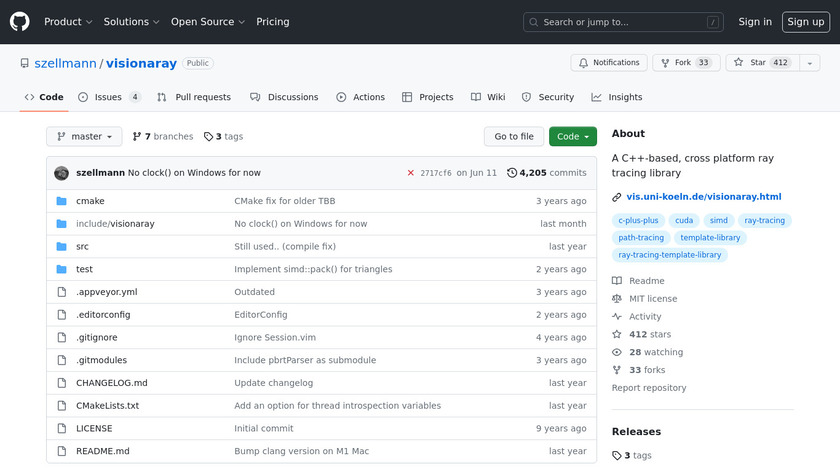Click the cmake folder icon
Image resolution: width=840 pixels, height=472 pixels.
pyautogui.click(x=61, y=201)
